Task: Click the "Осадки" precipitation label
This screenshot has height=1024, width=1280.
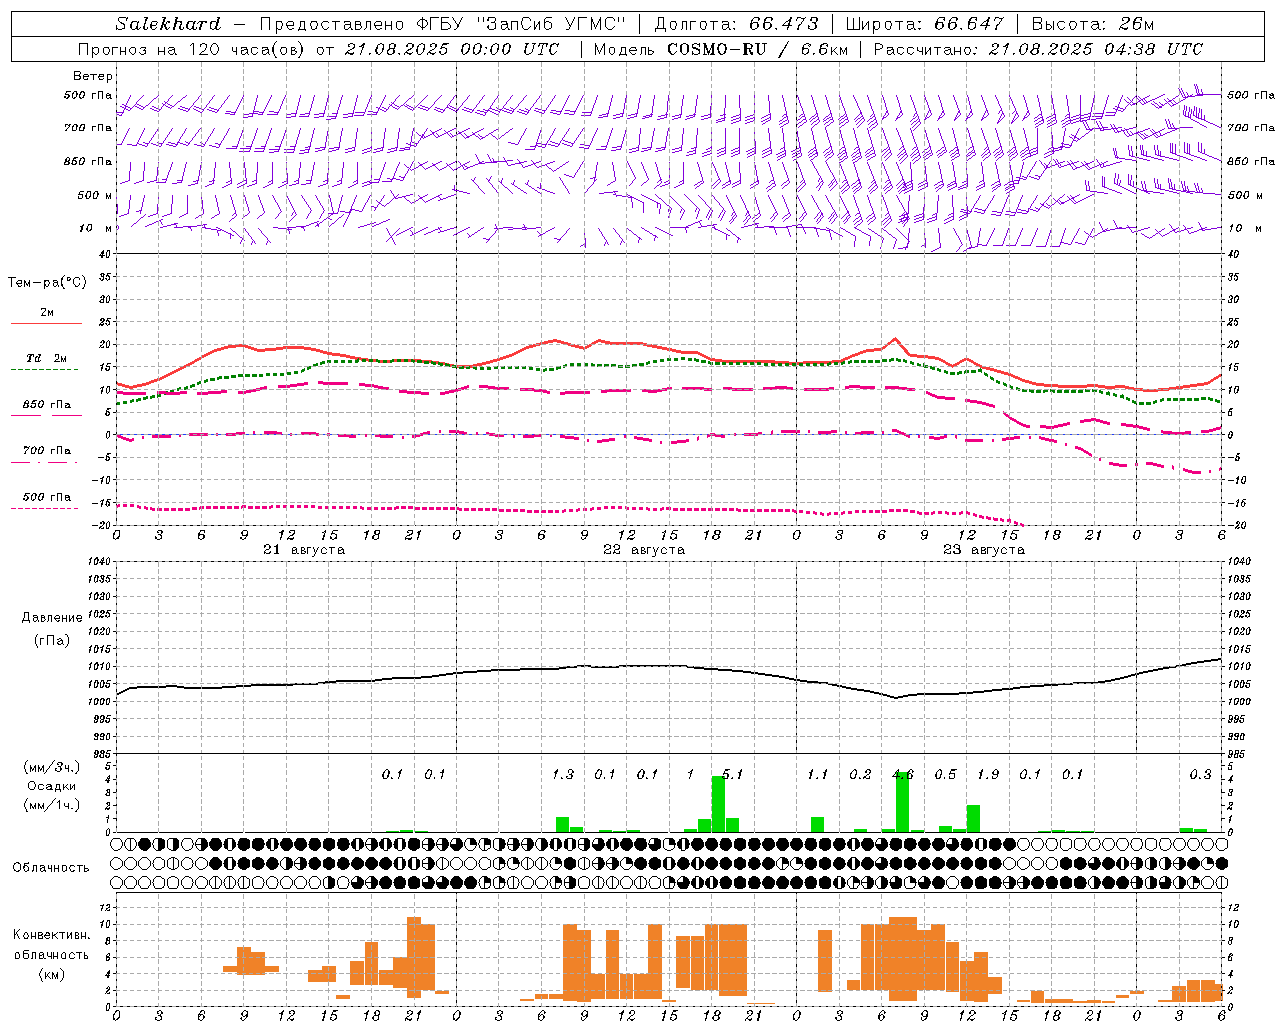Action: click(x=52, y=786)
